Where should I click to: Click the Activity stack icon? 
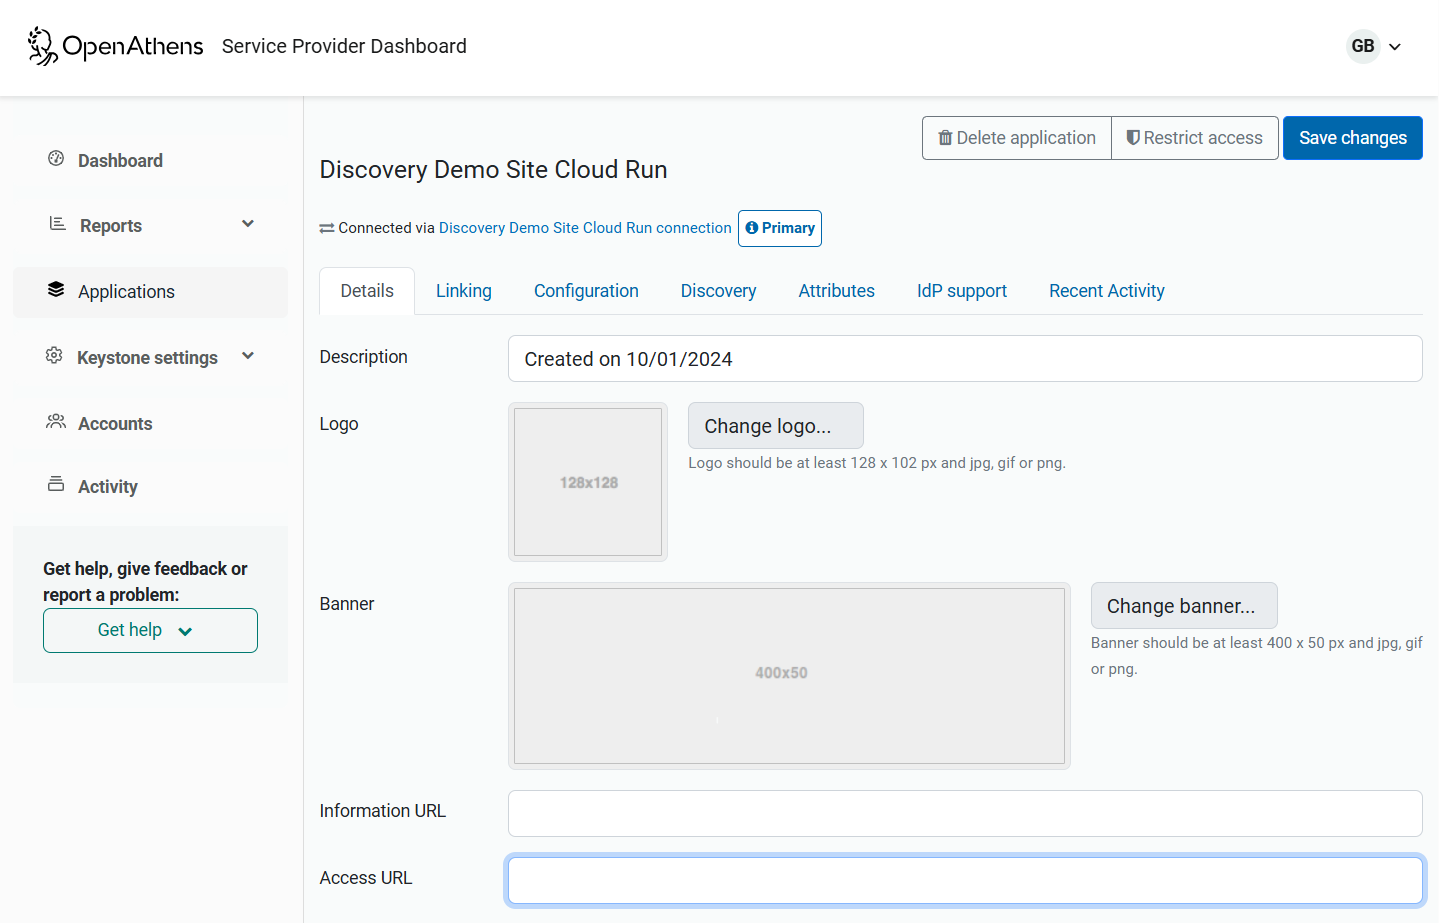(x=56, y=485)
